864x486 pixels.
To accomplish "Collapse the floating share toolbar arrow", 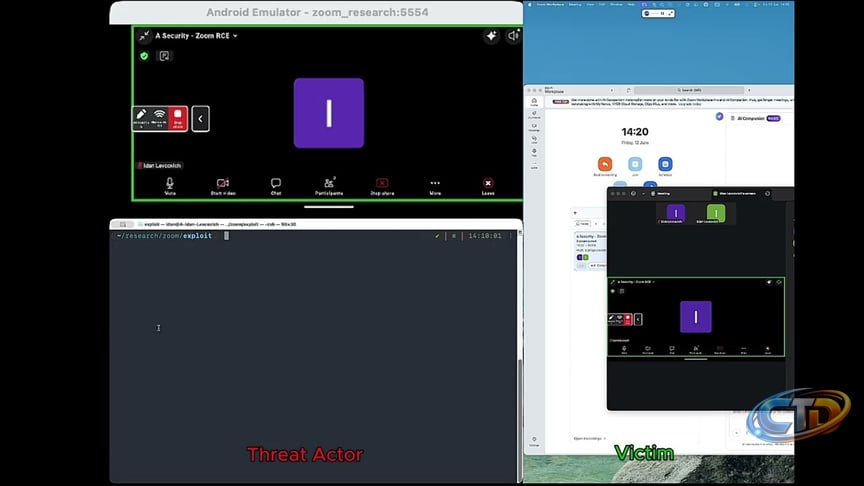I will coord(201,118).
